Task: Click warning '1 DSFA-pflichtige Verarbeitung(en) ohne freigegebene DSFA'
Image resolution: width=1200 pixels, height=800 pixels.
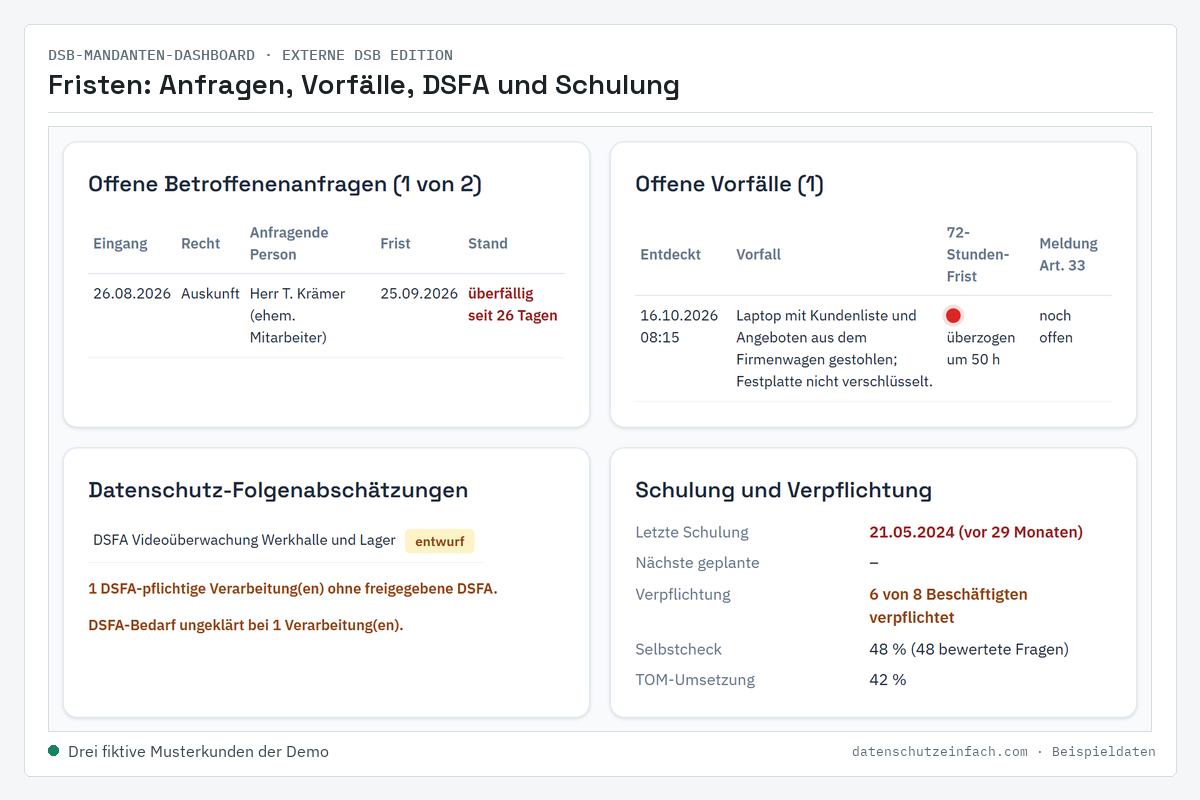Action: (x=293, y=588)
